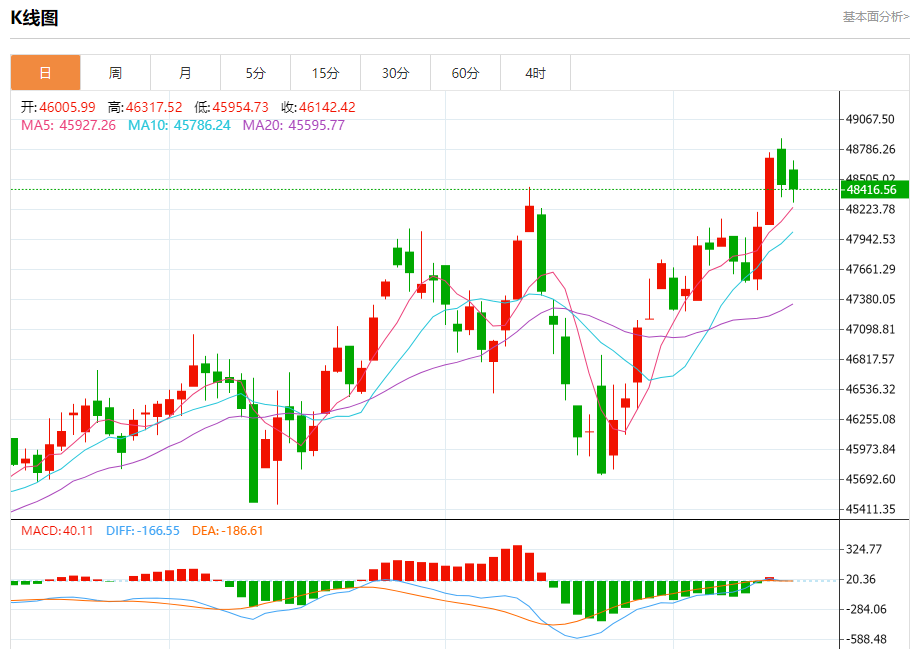Image resolution: width=920 pixels, height=649 pixels.
Task: Click the MA10: 45786.24 indicator label
Action: click(x=179, y=126)
